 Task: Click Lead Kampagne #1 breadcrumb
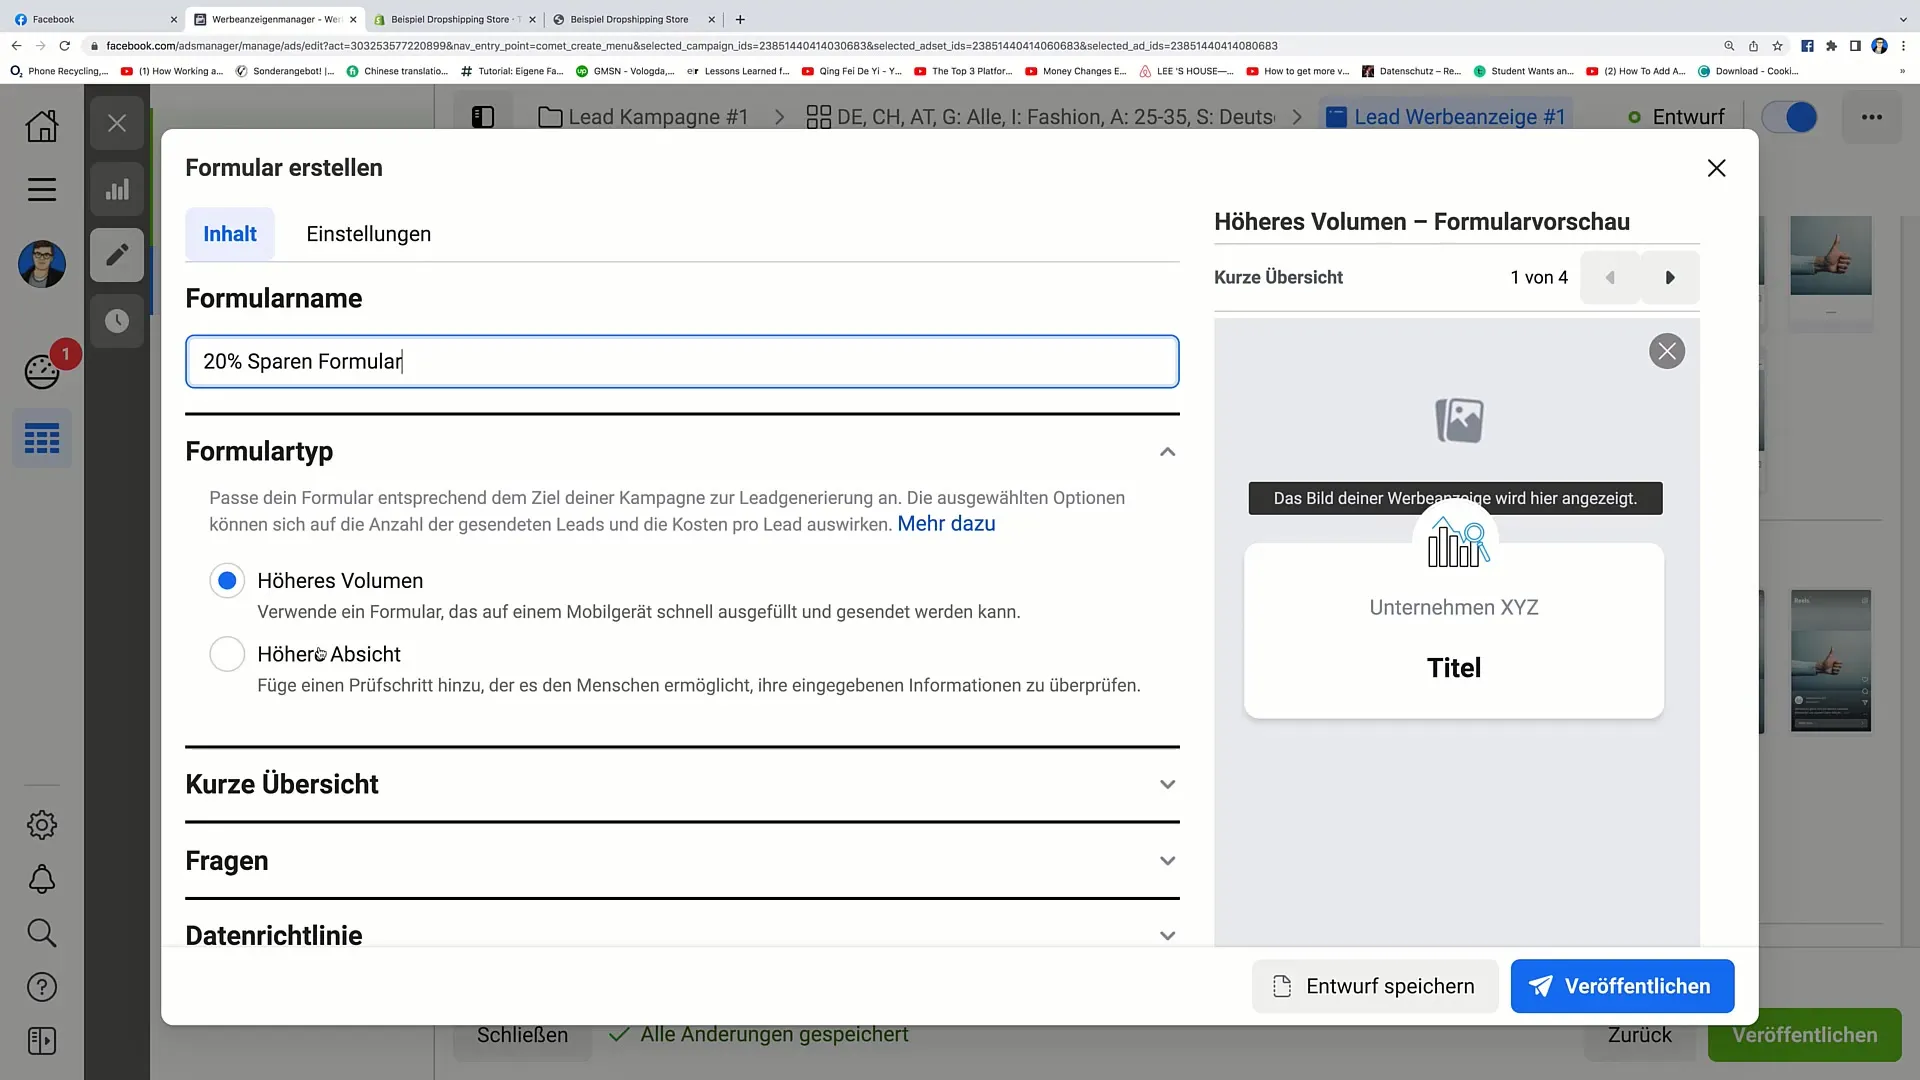point(644,117)
